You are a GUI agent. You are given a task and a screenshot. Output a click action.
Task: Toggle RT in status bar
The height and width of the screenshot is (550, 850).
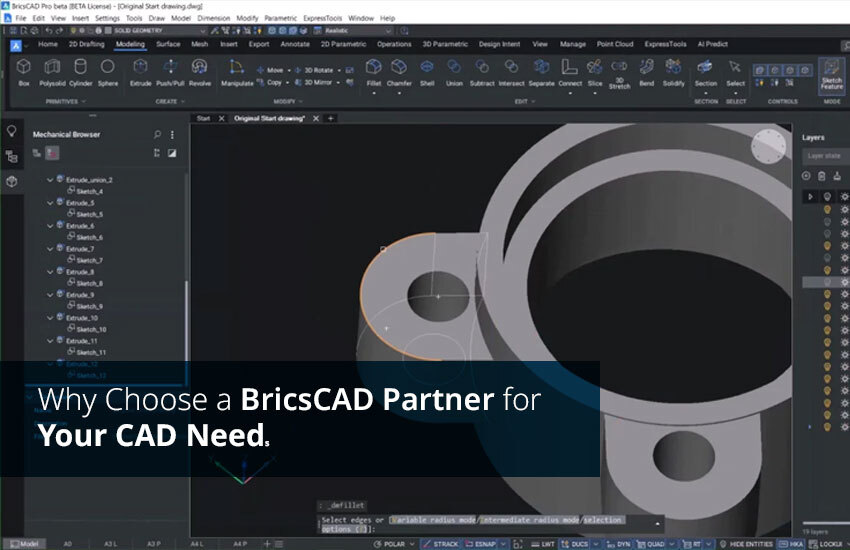click(692, 544)
